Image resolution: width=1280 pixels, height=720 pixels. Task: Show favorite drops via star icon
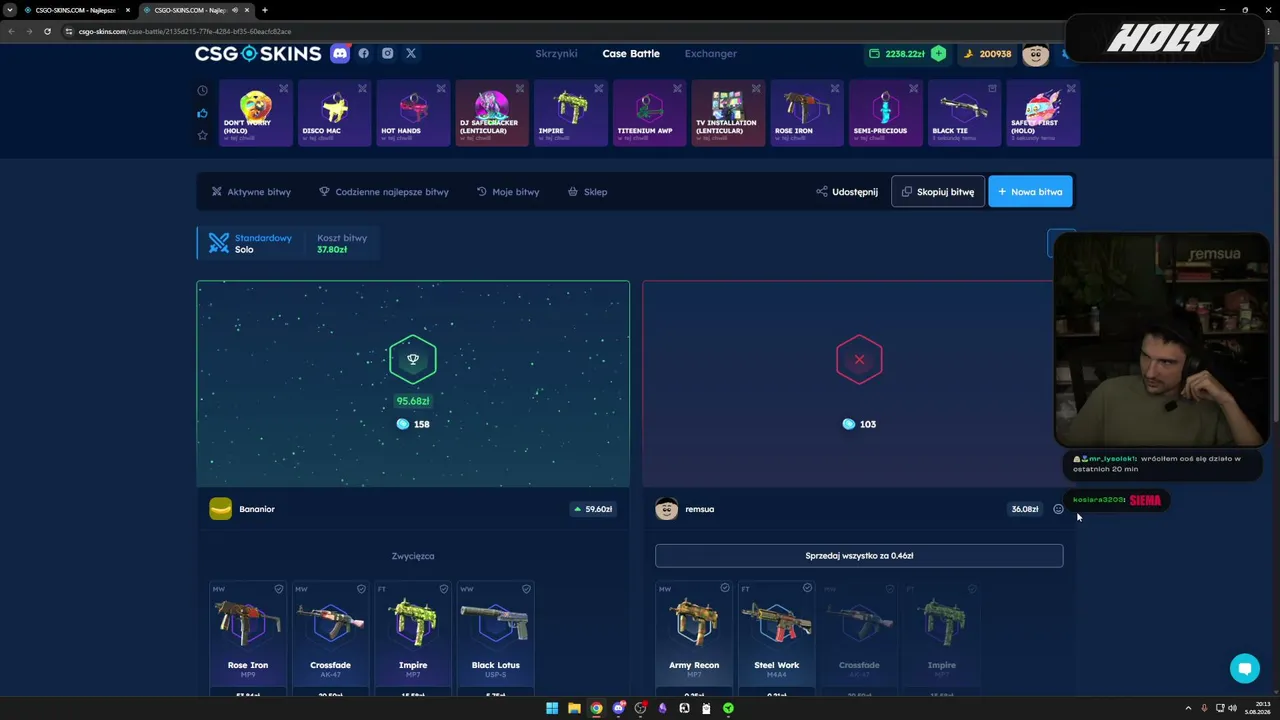coord(203,135)
